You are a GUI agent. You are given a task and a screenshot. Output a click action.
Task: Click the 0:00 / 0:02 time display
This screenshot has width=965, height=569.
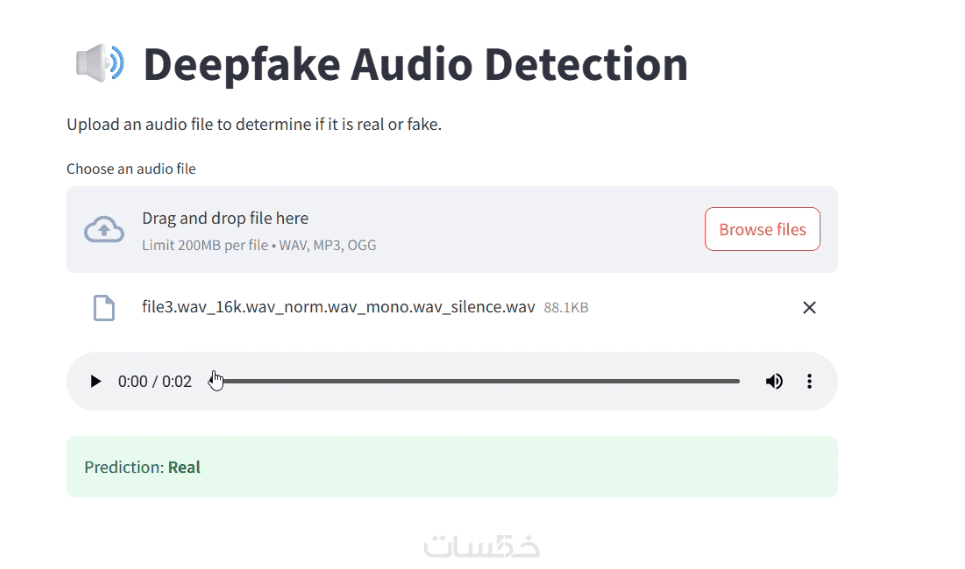[x=155, y=381]
